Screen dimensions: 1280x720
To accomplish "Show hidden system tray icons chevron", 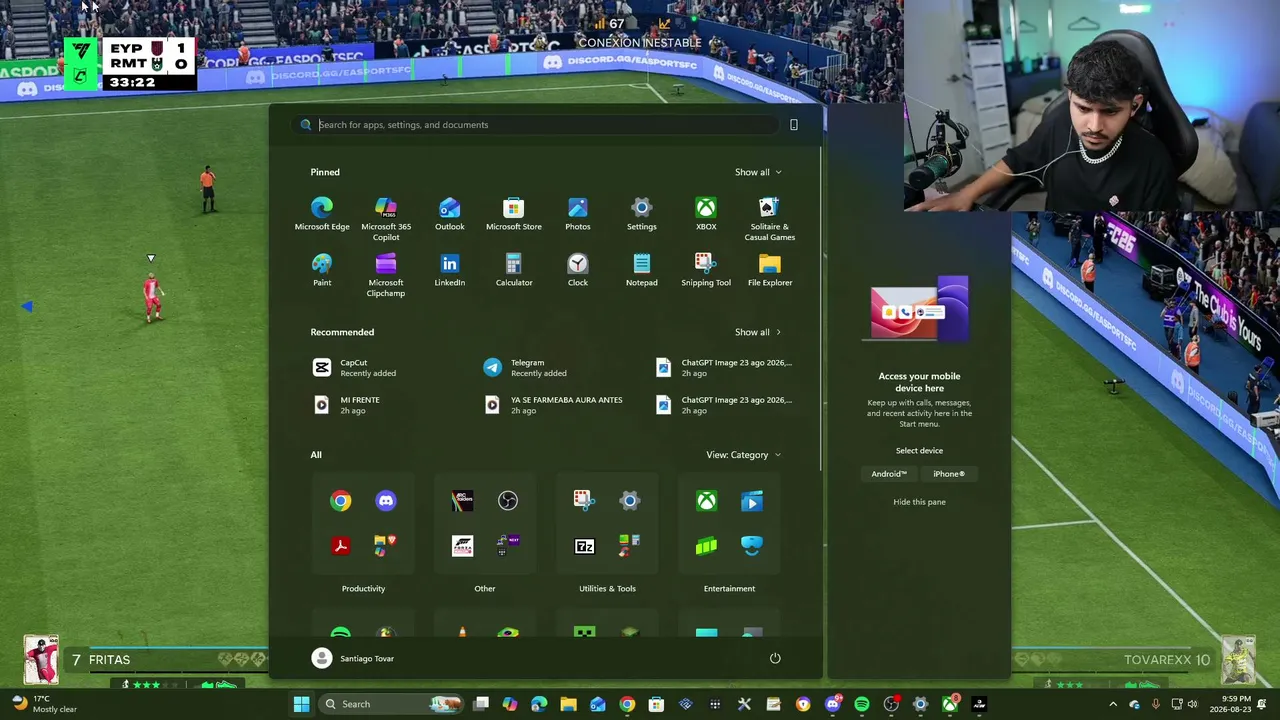I will [x=1113, y=704].
